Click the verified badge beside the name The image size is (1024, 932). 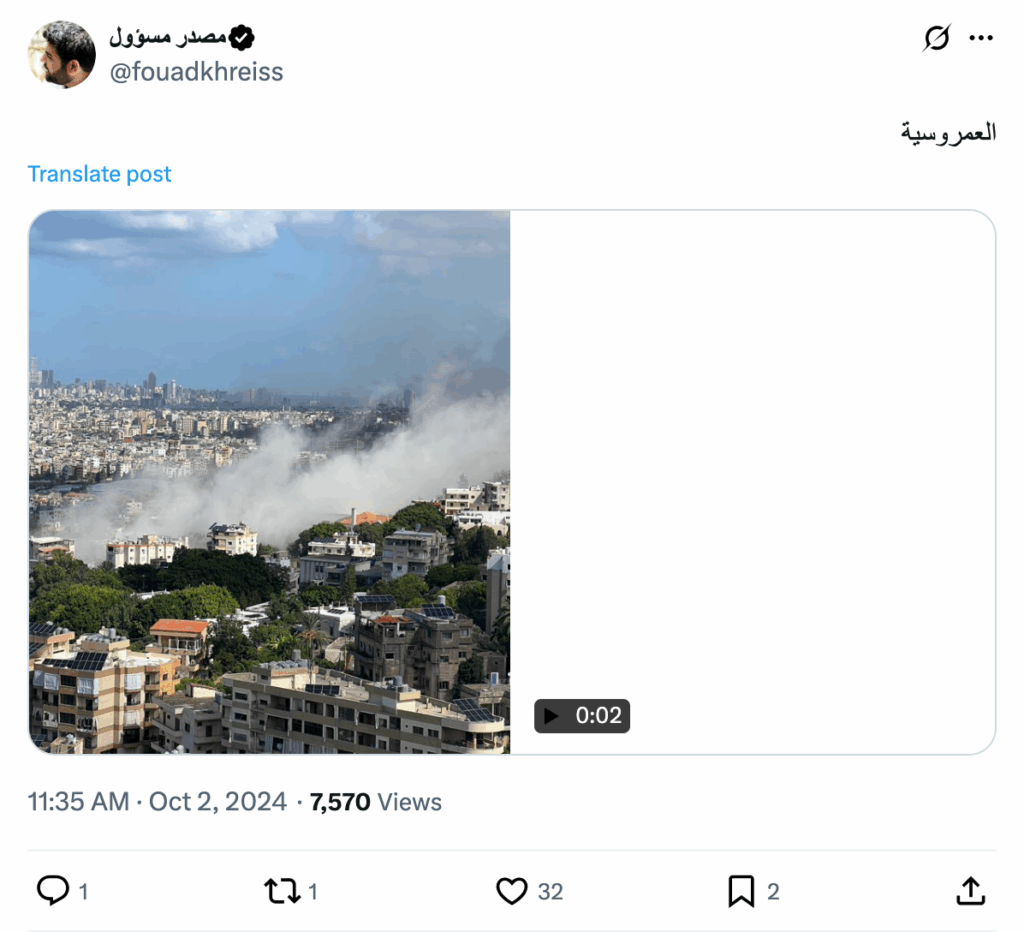coord(242,39)
